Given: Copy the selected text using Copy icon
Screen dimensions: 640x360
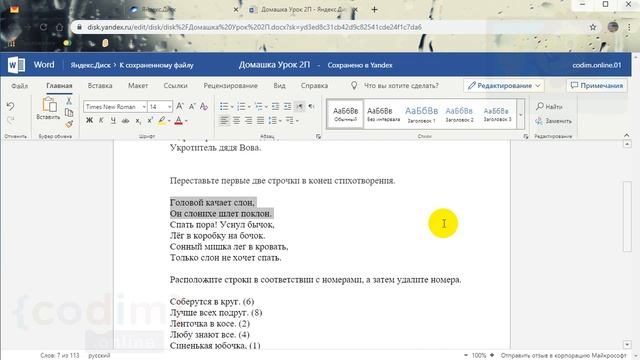Looking at the screenshot, I should point(69,112).
